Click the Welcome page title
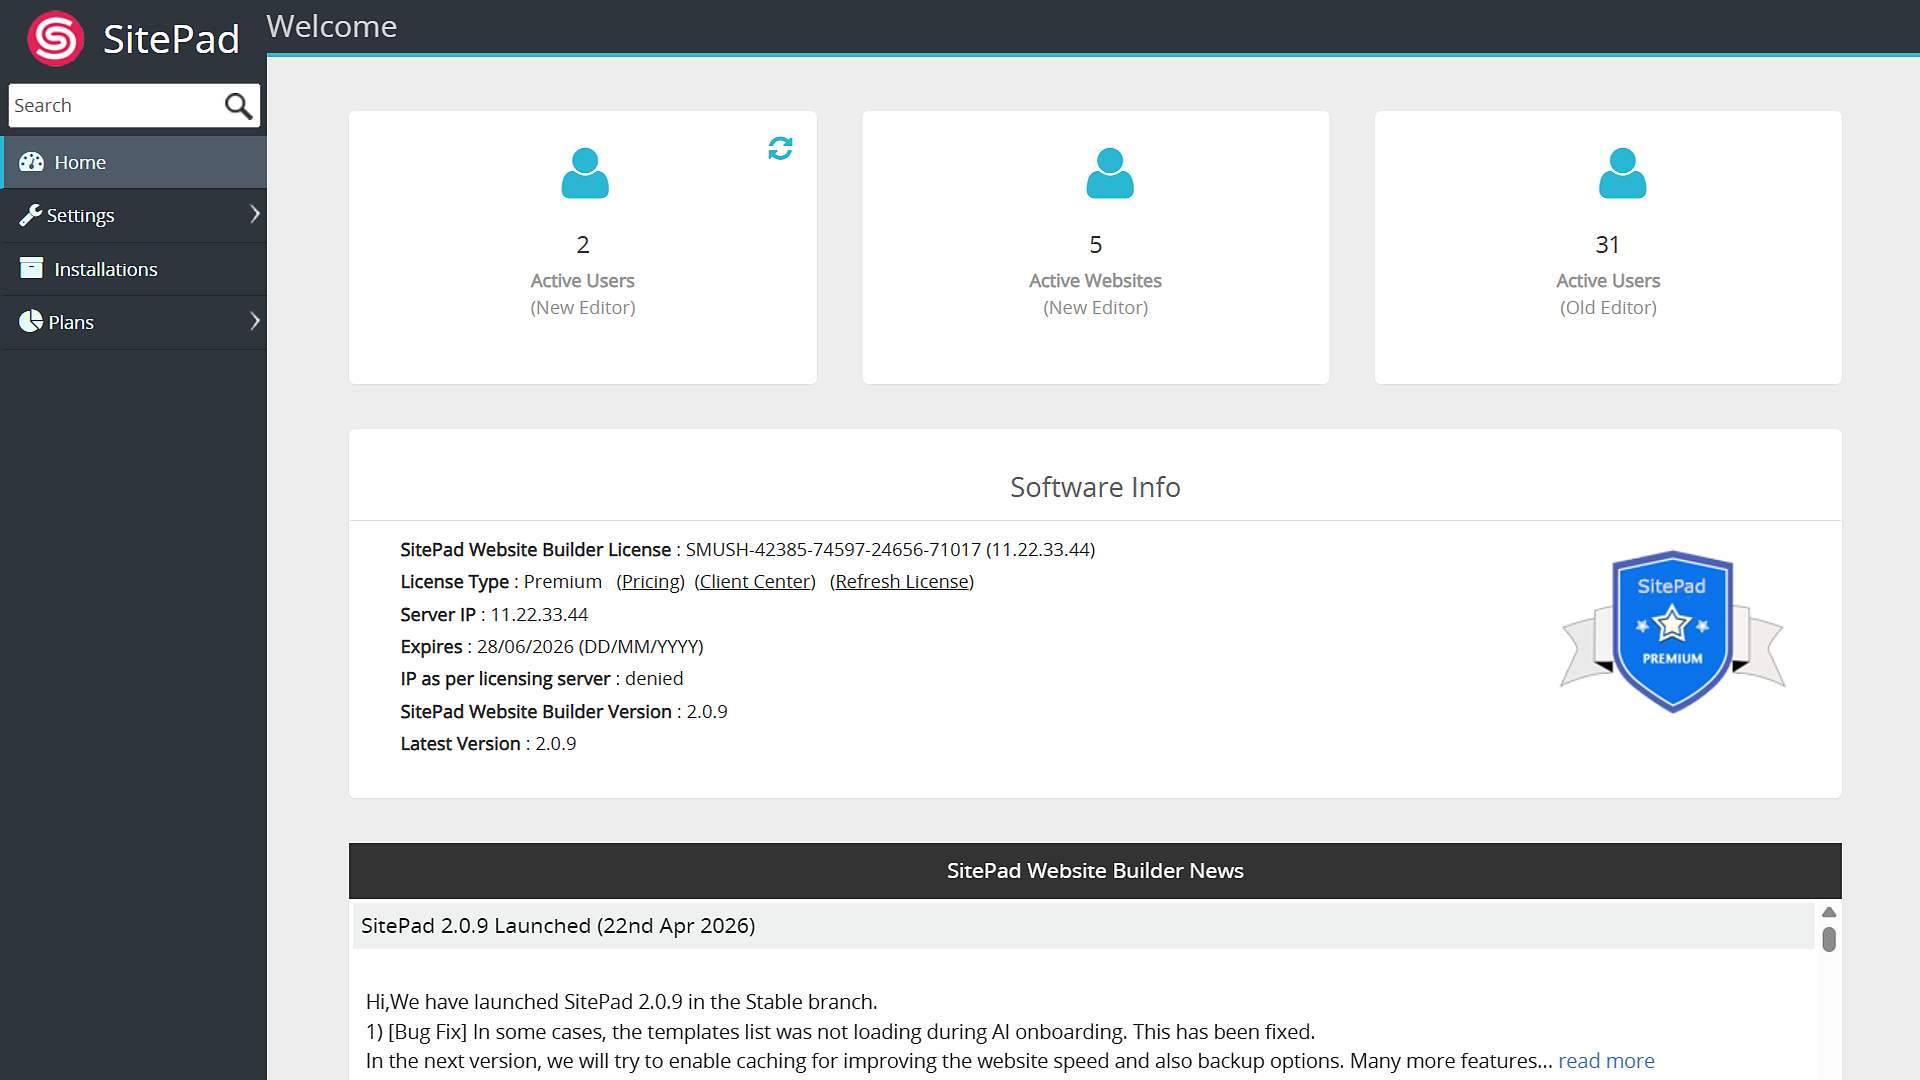Image resolution: width=1920 pixels, height=1080 pixels. click(332, 26)
